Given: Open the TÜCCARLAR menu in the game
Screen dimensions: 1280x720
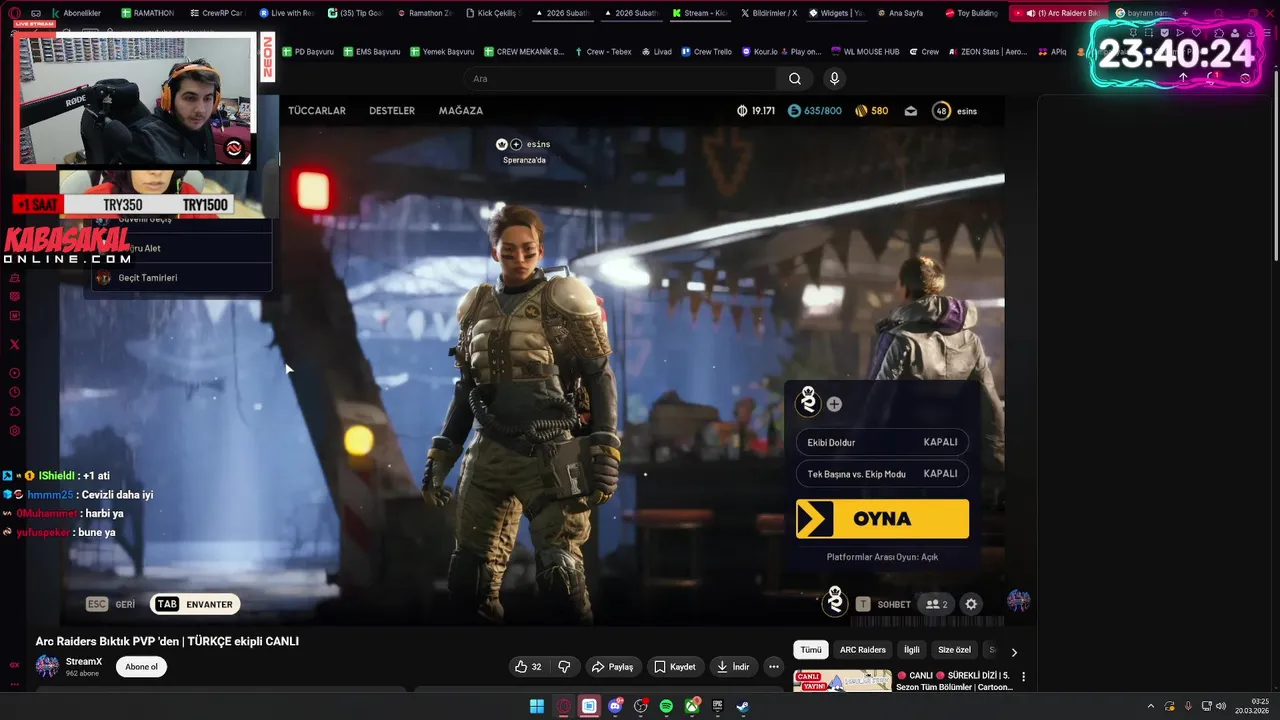Looking at the screenshot, I should click(317, 111).
